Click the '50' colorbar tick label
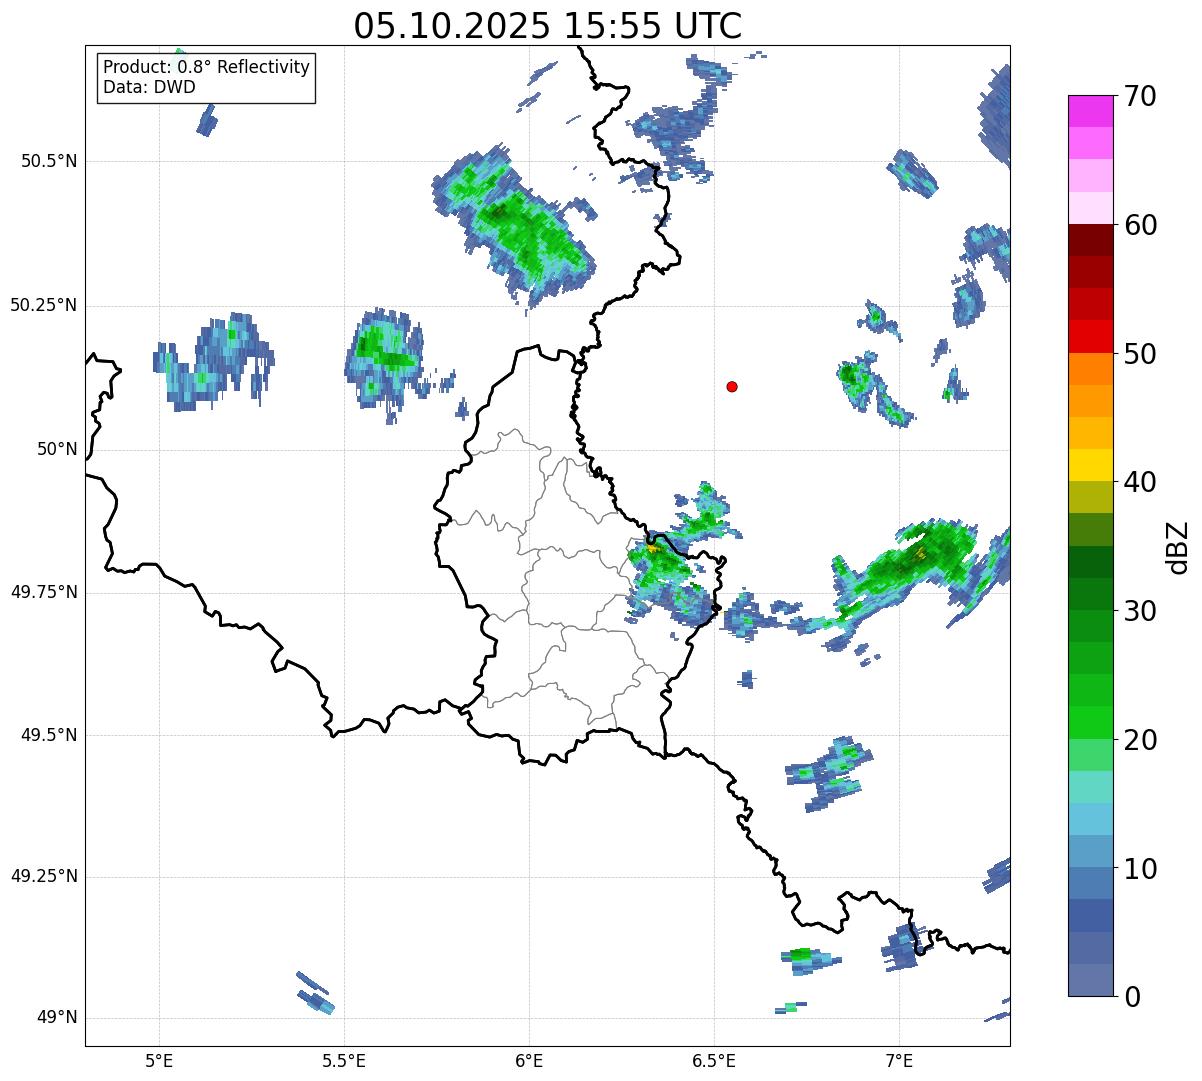 point(1140,354)
